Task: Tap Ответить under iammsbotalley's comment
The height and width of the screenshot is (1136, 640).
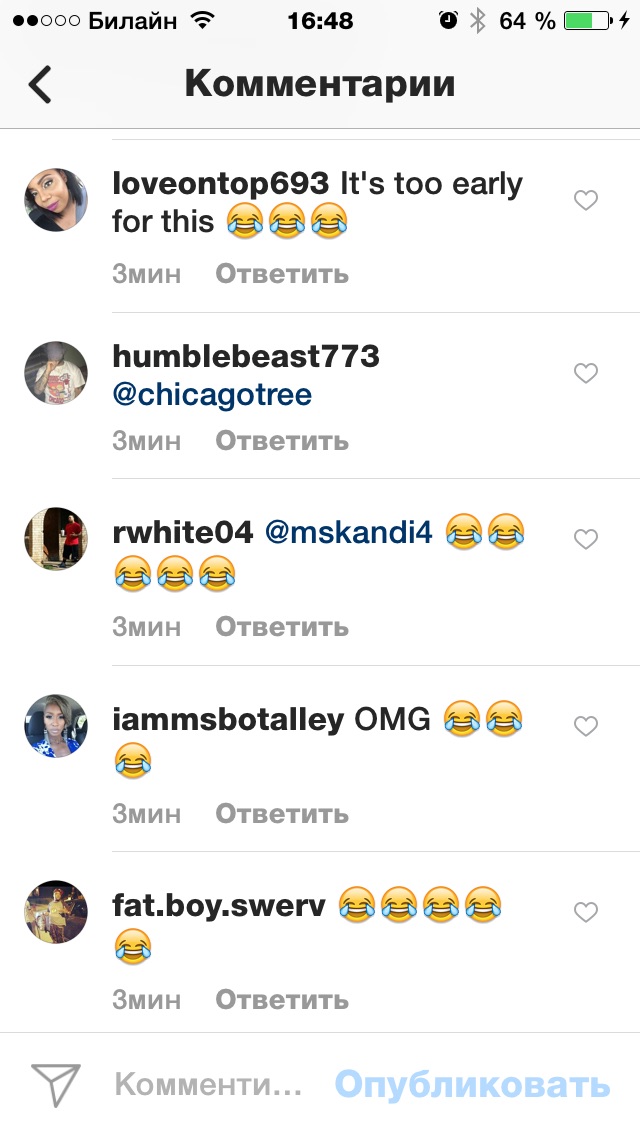Action: (x=282, y=814)
